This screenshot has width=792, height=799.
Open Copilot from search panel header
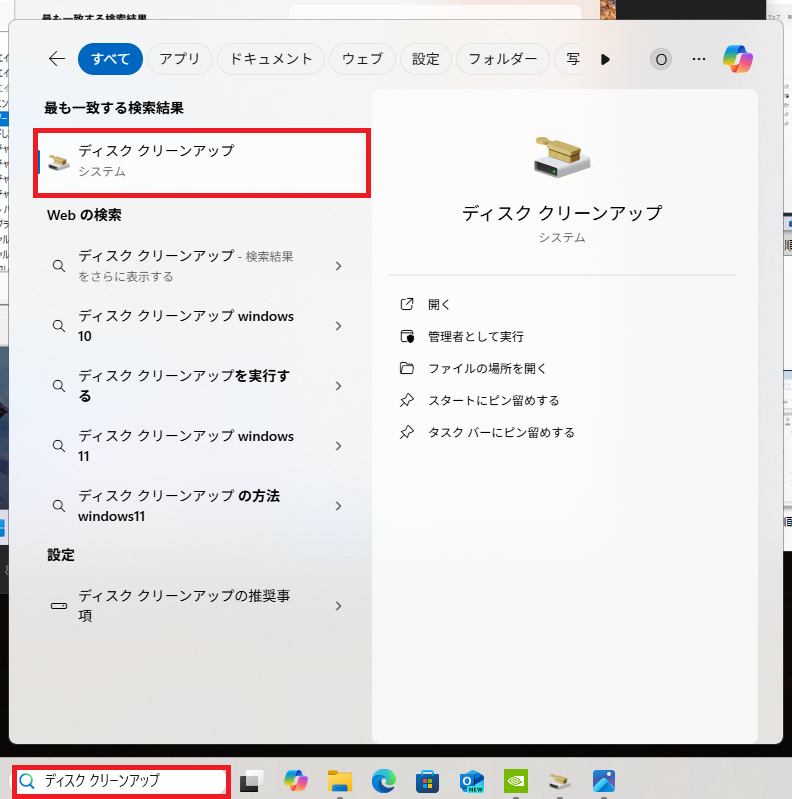[x=738, y=59]
